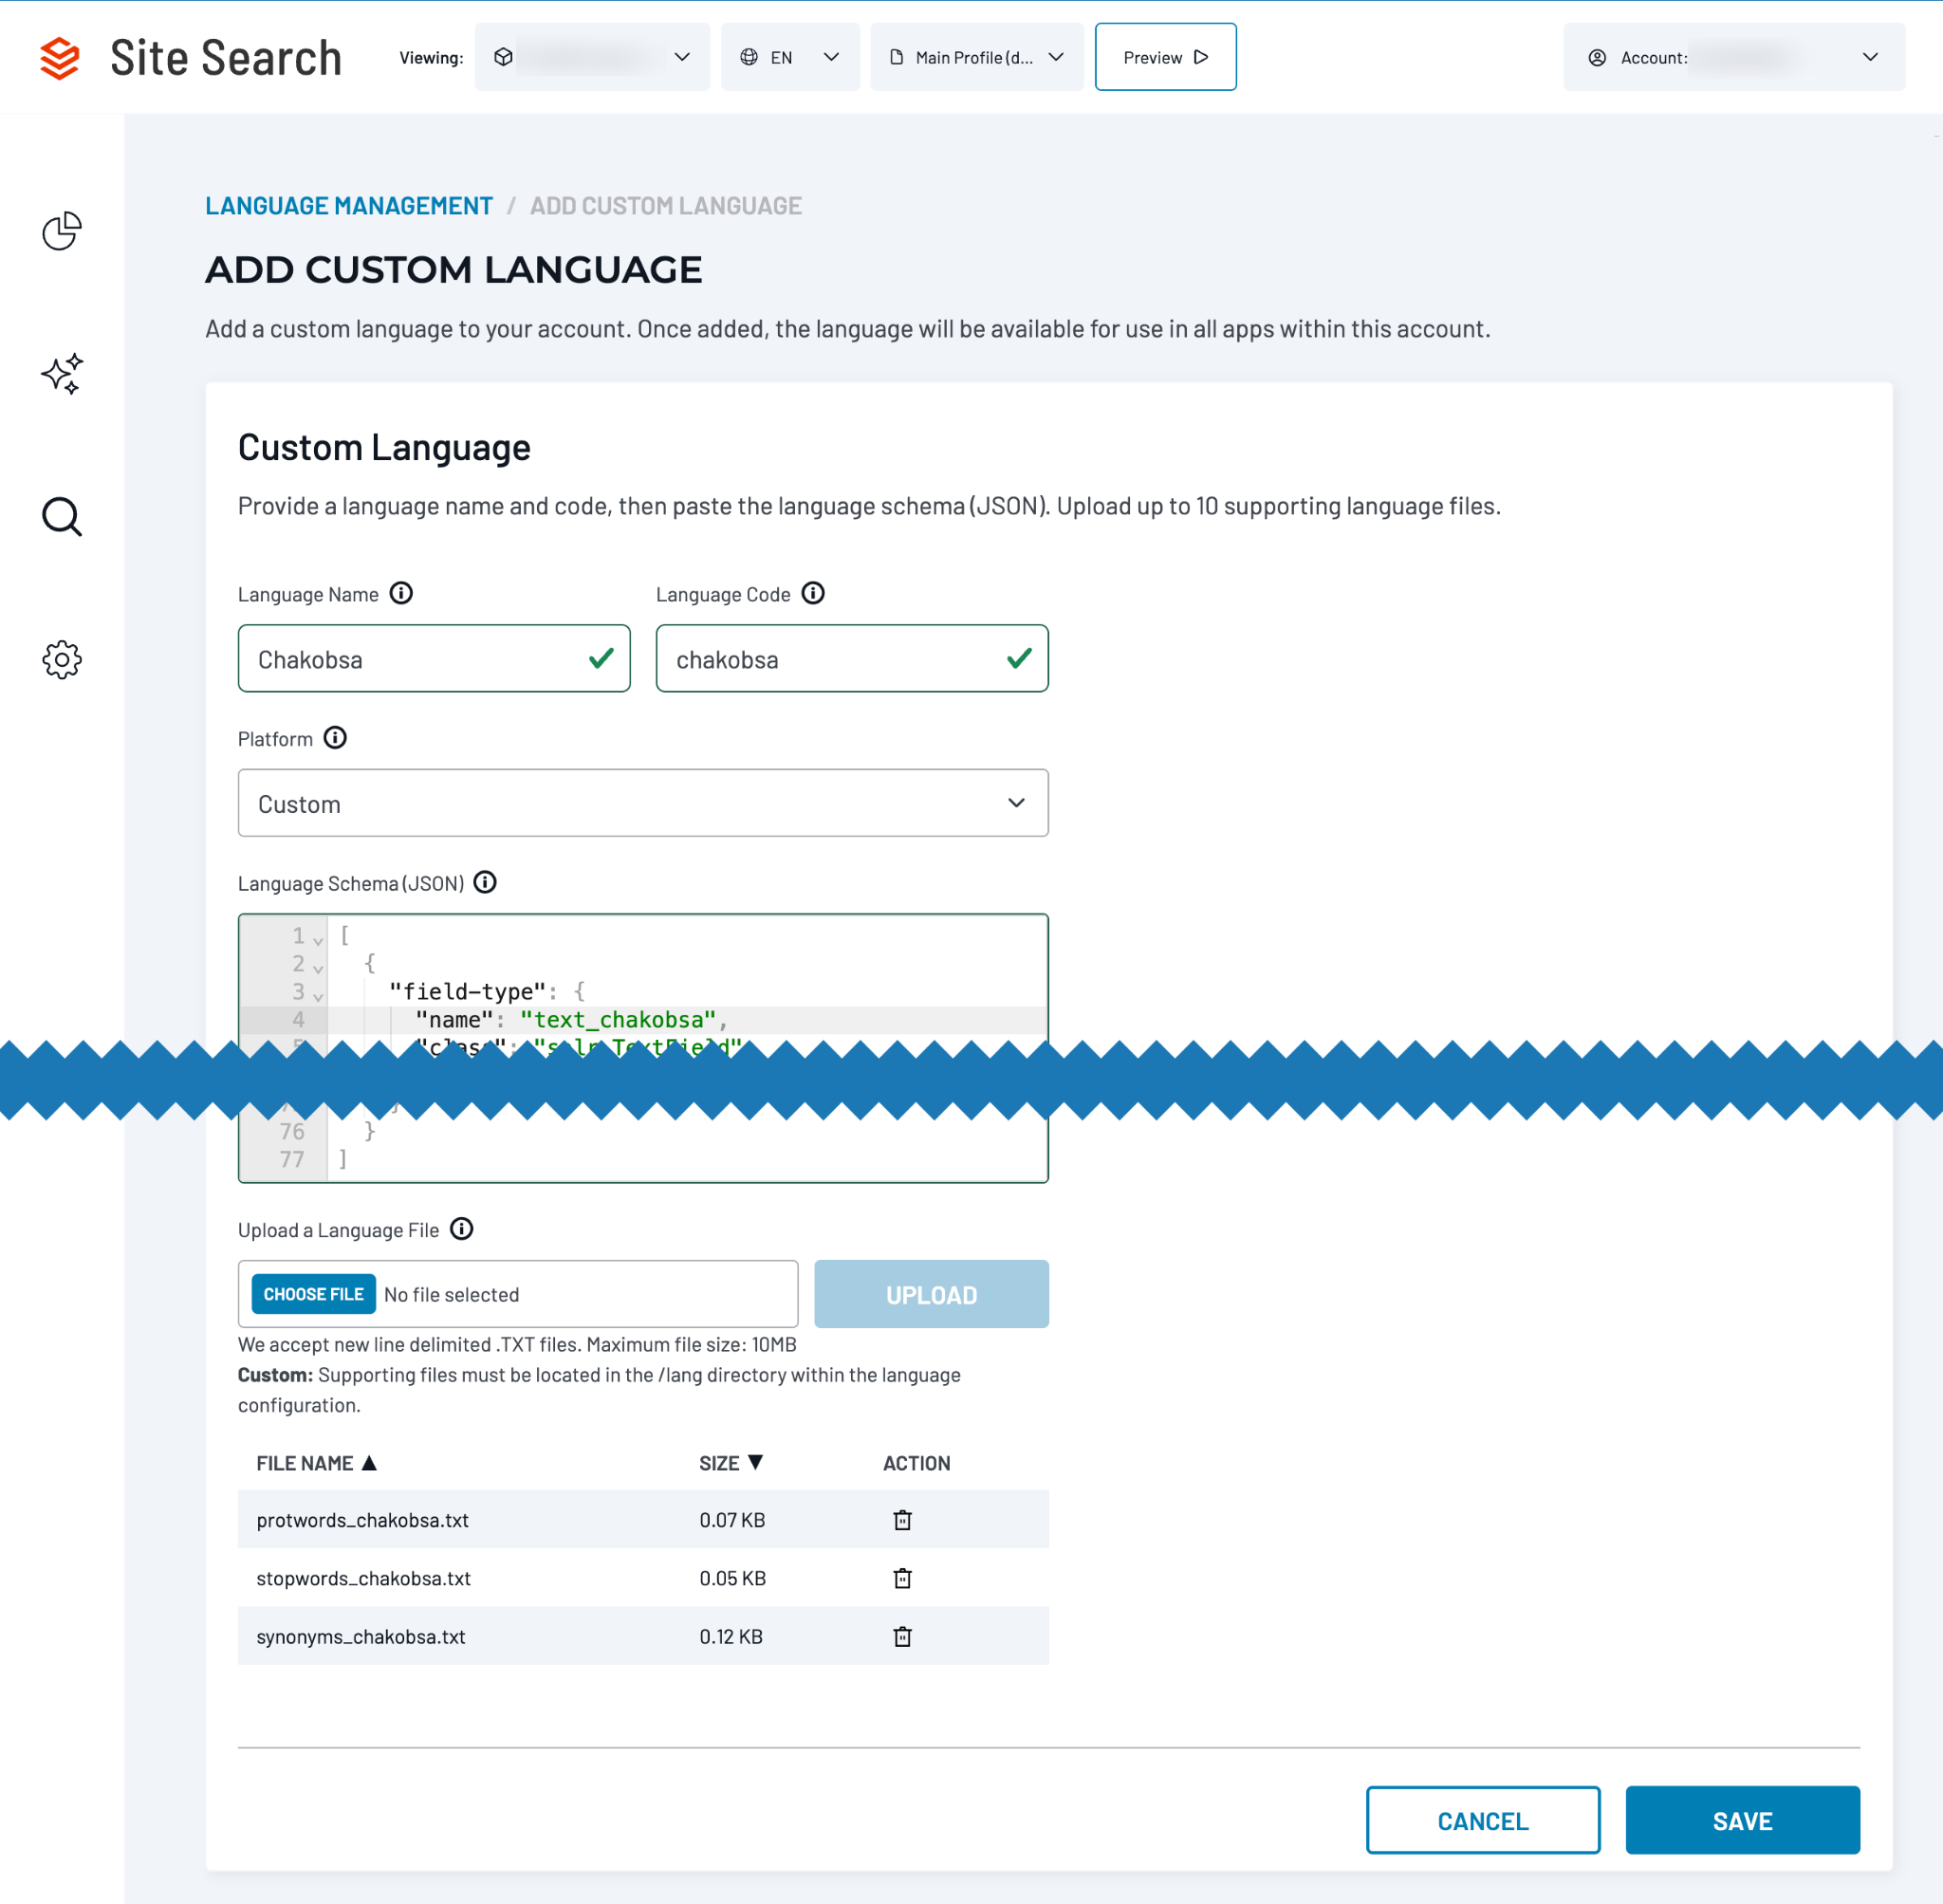
Task: Collapse JSON line 2 fold arrow
Action: pos(318,968)
